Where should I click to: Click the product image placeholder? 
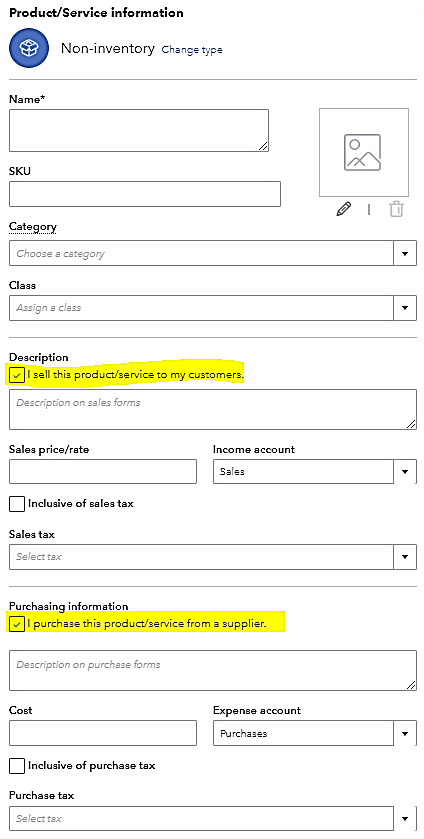click(364, 152)
